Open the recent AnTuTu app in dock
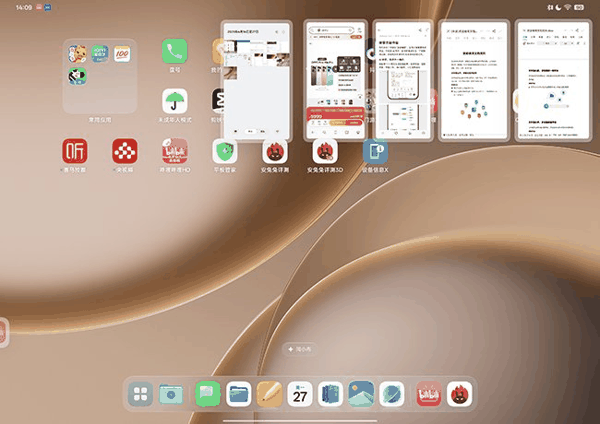 [x=459, y=394]
